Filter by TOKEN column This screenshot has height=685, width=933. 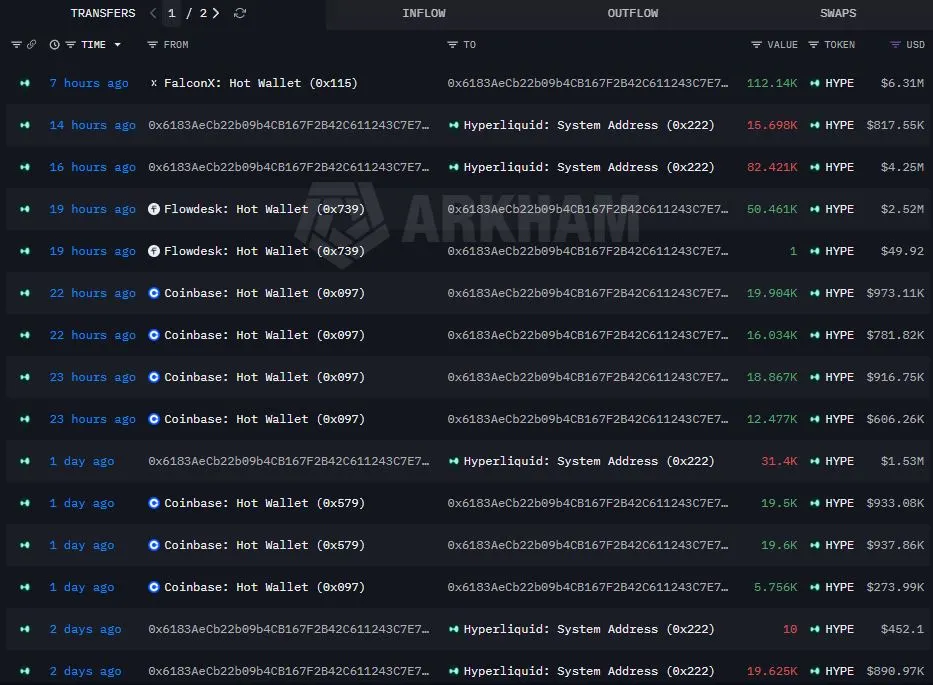tap(813, 45)
